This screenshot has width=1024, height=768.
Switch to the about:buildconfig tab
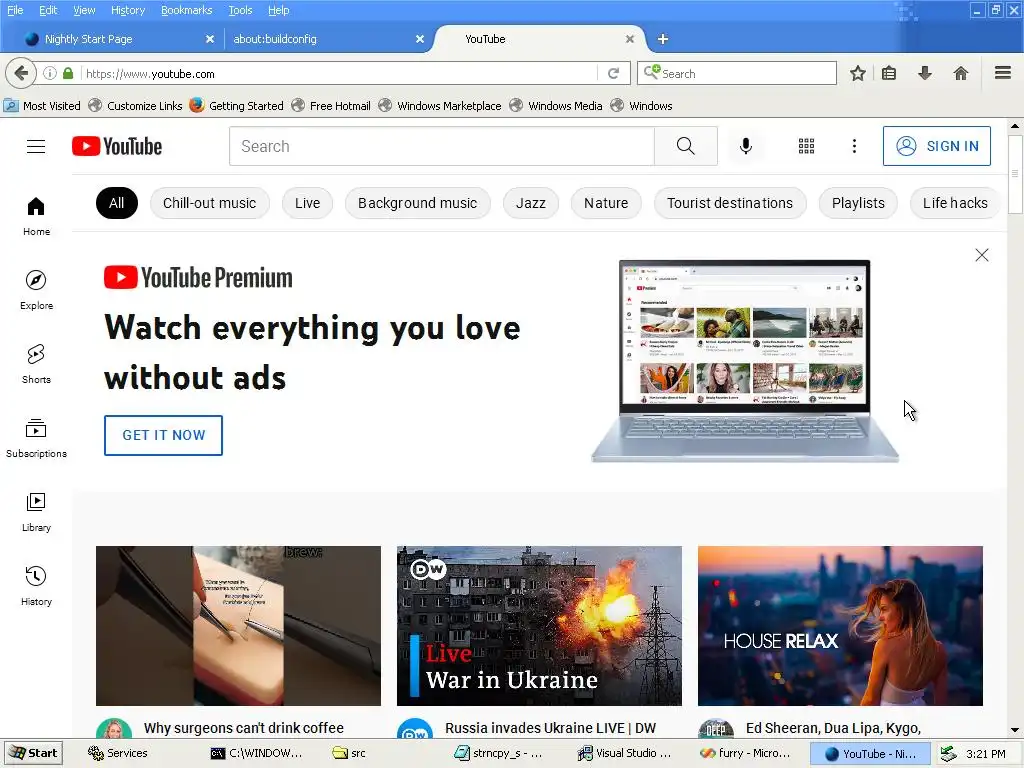[327, 39]
